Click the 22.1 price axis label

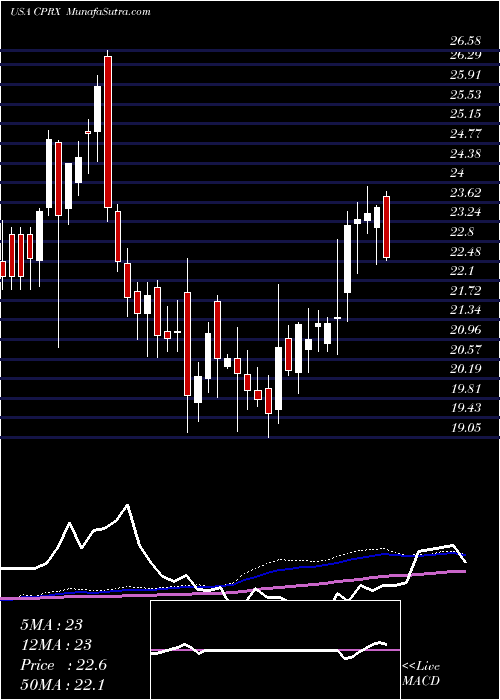(462, 271)
